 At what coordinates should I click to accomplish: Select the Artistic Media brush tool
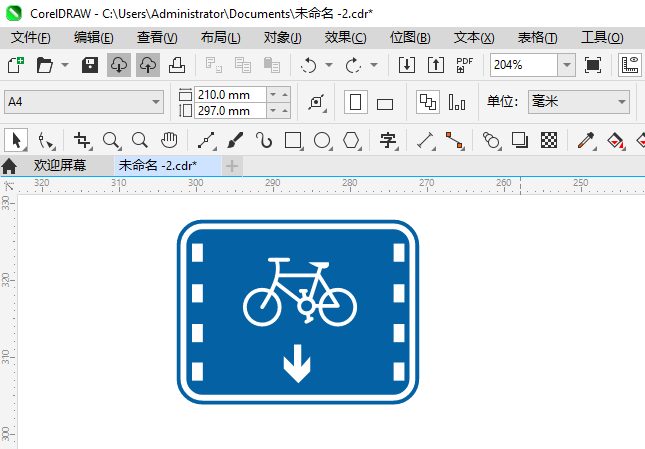[x=235, y=140]
